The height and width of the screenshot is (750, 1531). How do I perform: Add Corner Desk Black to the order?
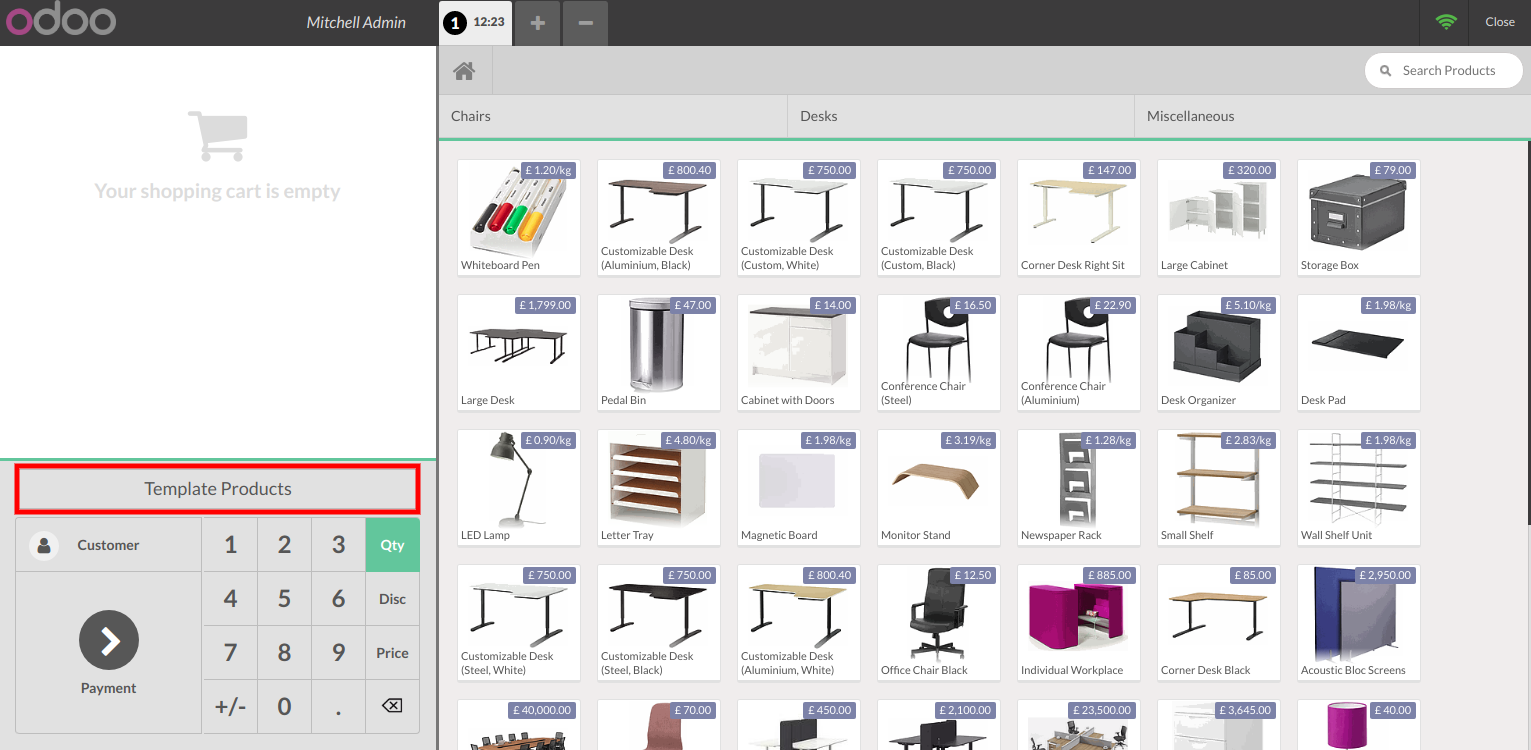point(1219,622)
